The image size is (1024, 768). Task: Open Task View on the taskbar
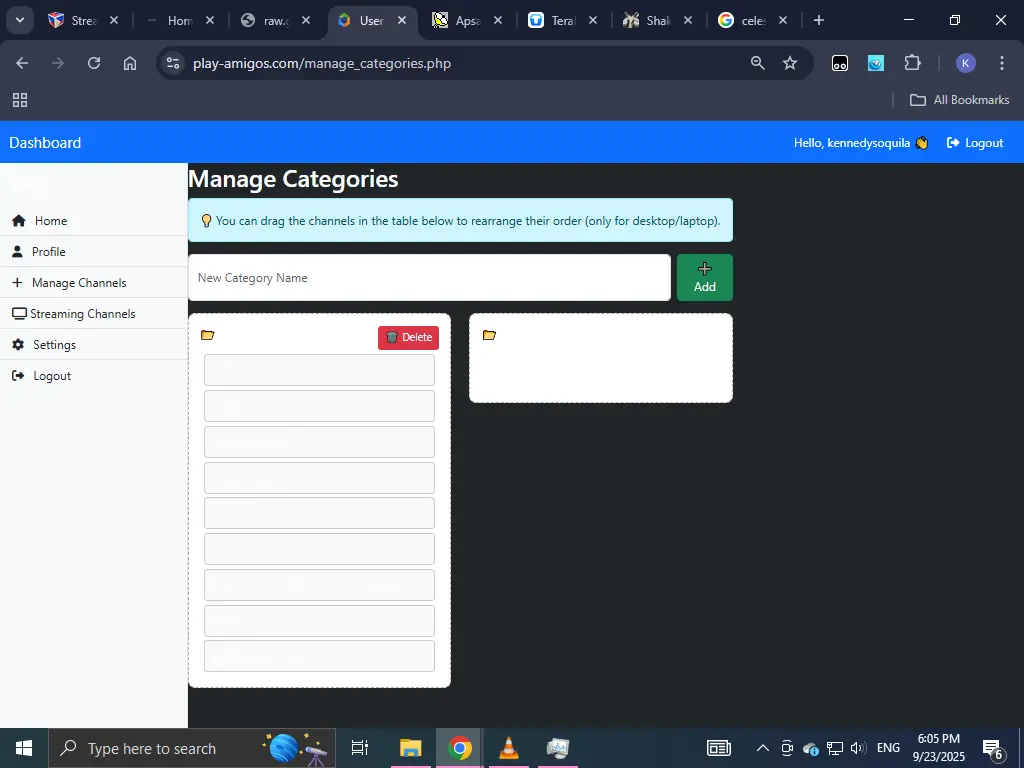[x=360, y=748]
